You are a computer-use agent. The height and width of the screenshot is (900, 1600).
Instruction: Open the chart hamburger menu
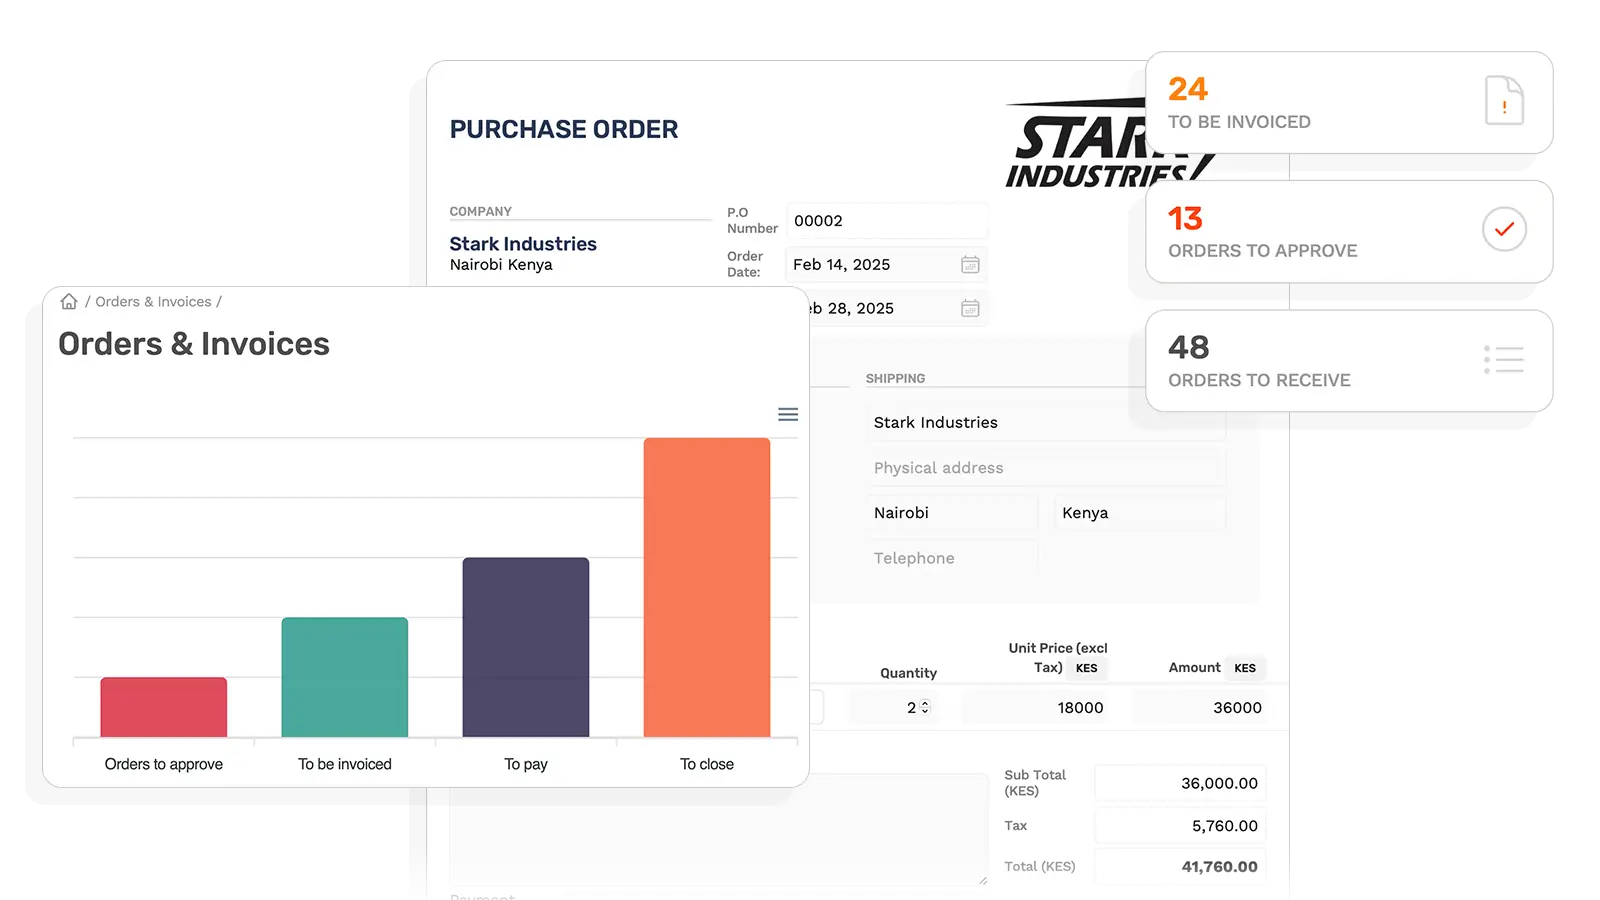[788, 414]
